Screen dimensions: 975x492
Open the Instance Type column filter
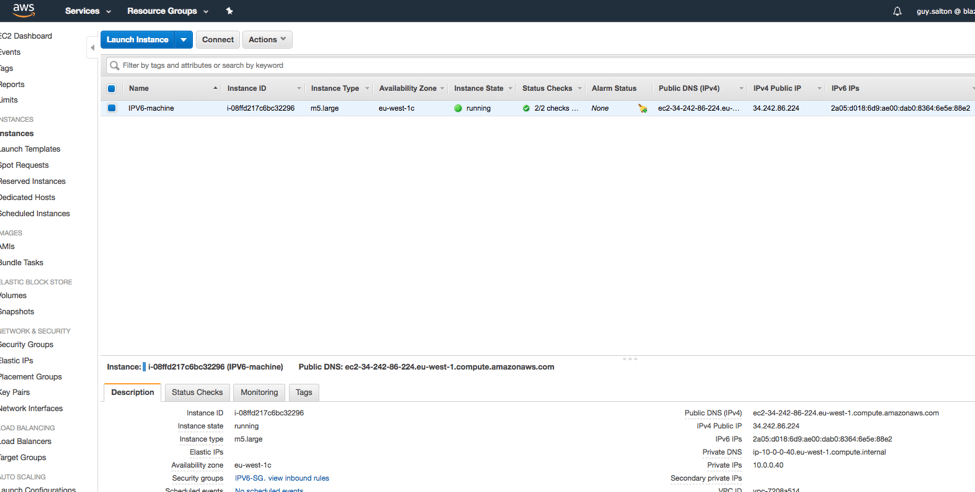click(x=367, y=88)
